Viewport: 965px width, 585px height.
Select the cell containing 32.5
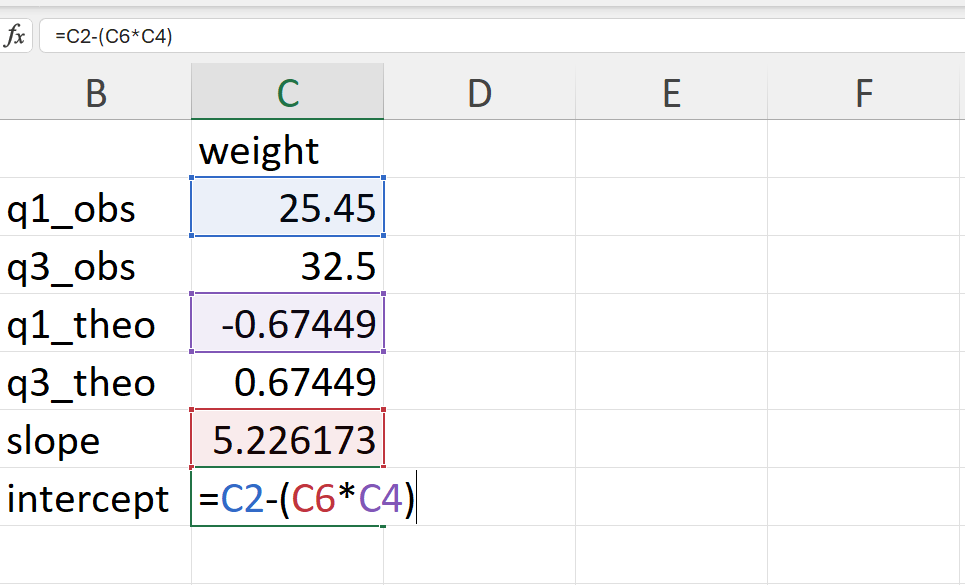click(x=287, y=265)
